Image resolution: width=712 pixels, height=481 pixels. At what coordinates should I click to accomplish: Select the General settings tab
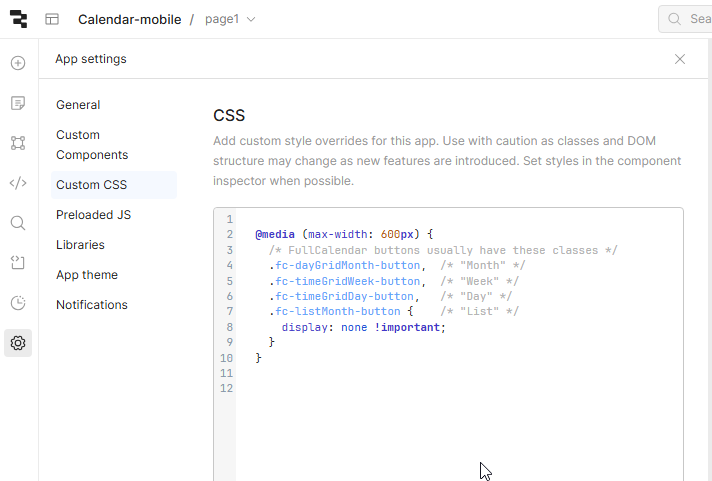tap(78, 105)
